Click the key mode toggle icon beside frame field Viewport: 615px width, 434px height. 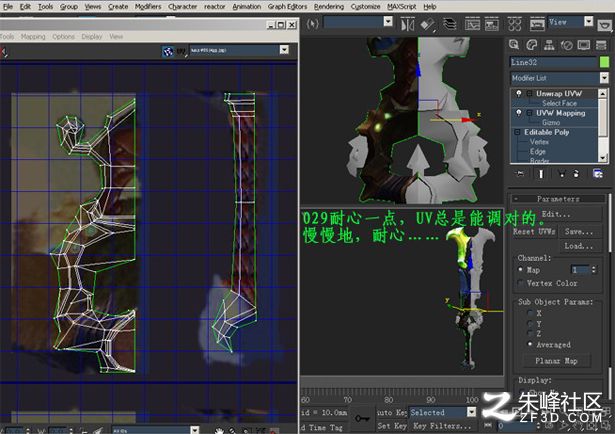pos(488,425)
